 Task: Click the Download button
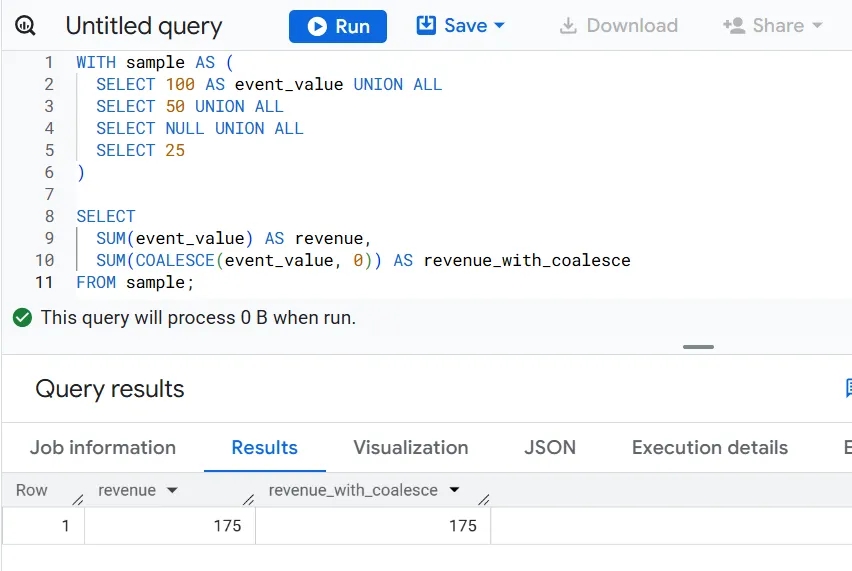click(618, 26)
